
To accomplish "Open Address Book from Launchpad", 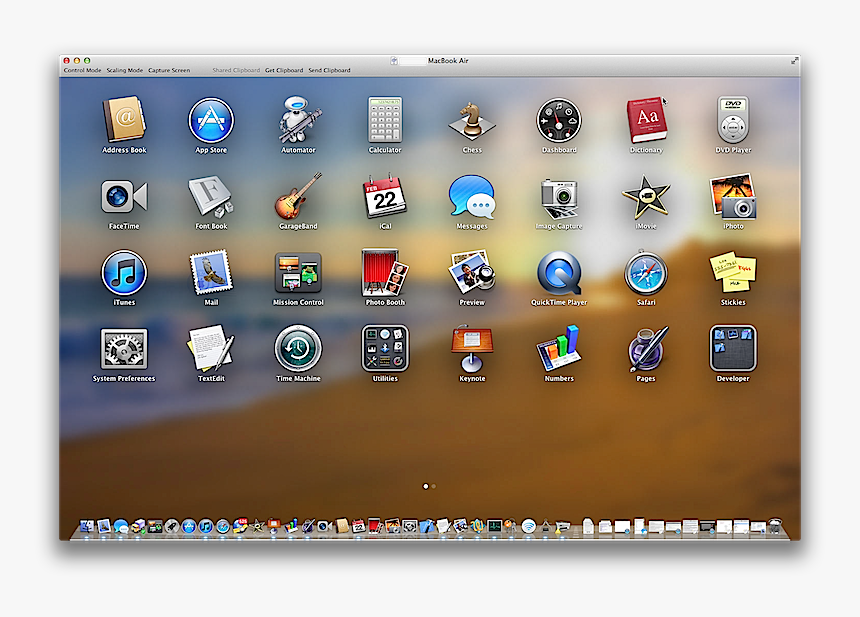I will [x=125, y=120].
